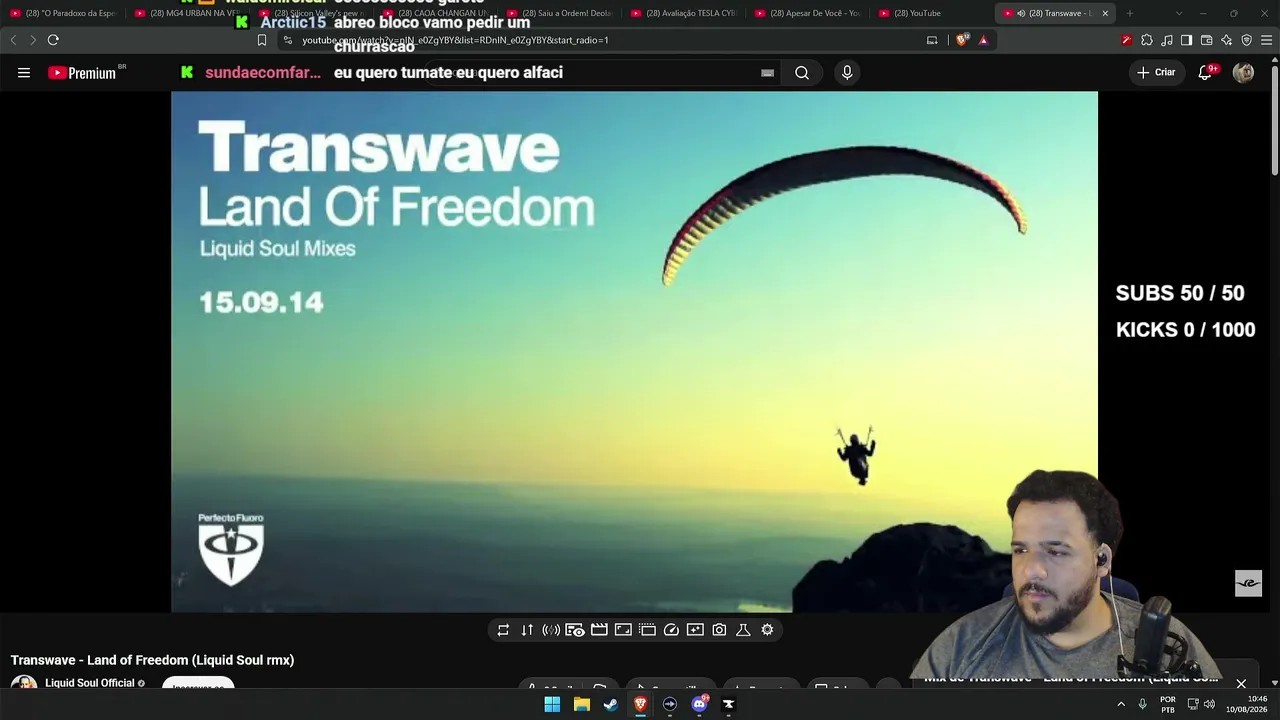Click the video player thumbnail area

pos(634,351)
